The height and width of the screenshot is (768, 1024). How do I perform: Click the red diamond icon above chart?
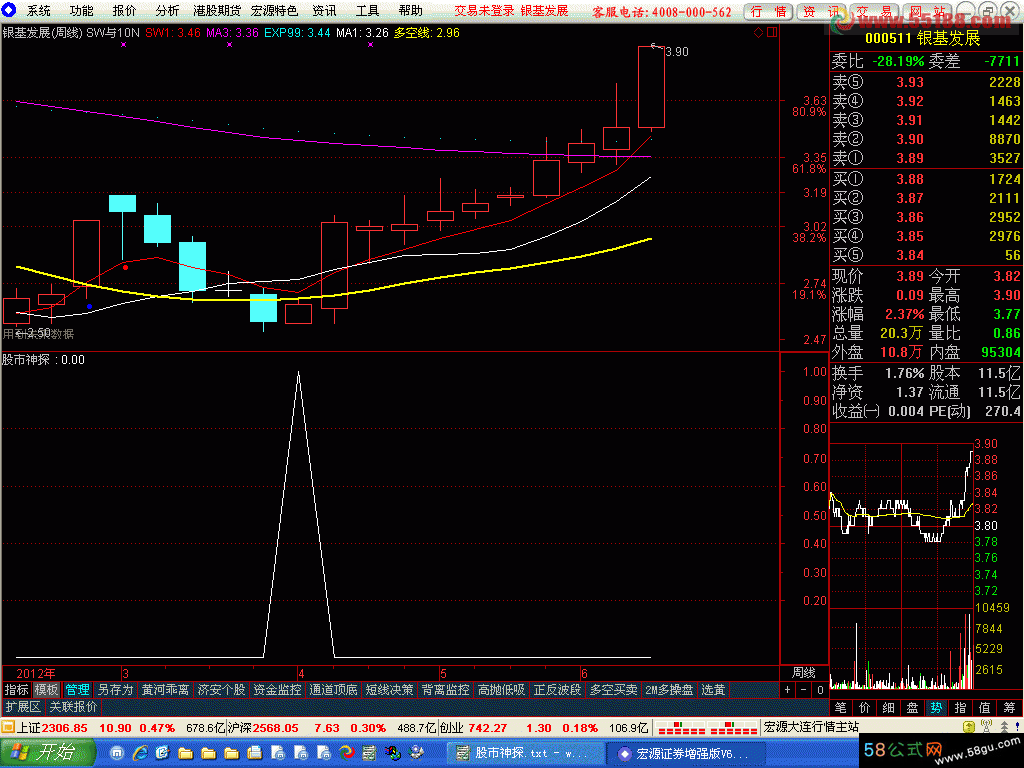[x=759, y=32]
